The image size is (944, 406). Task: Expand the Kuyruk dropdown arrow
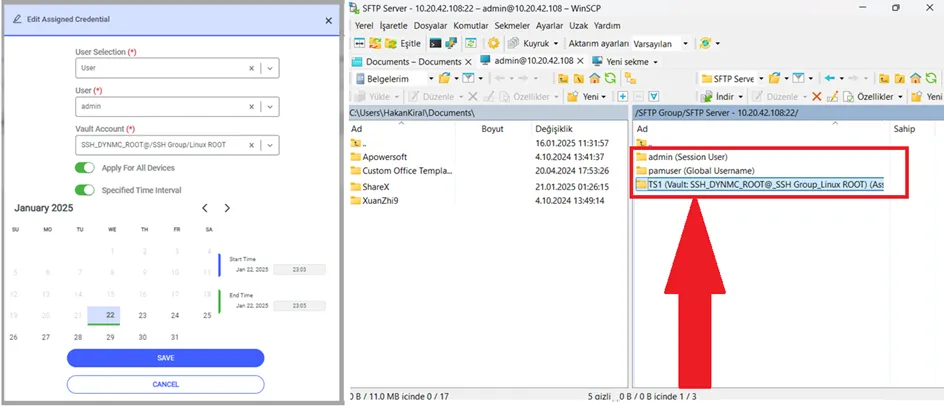pos(556,43)
